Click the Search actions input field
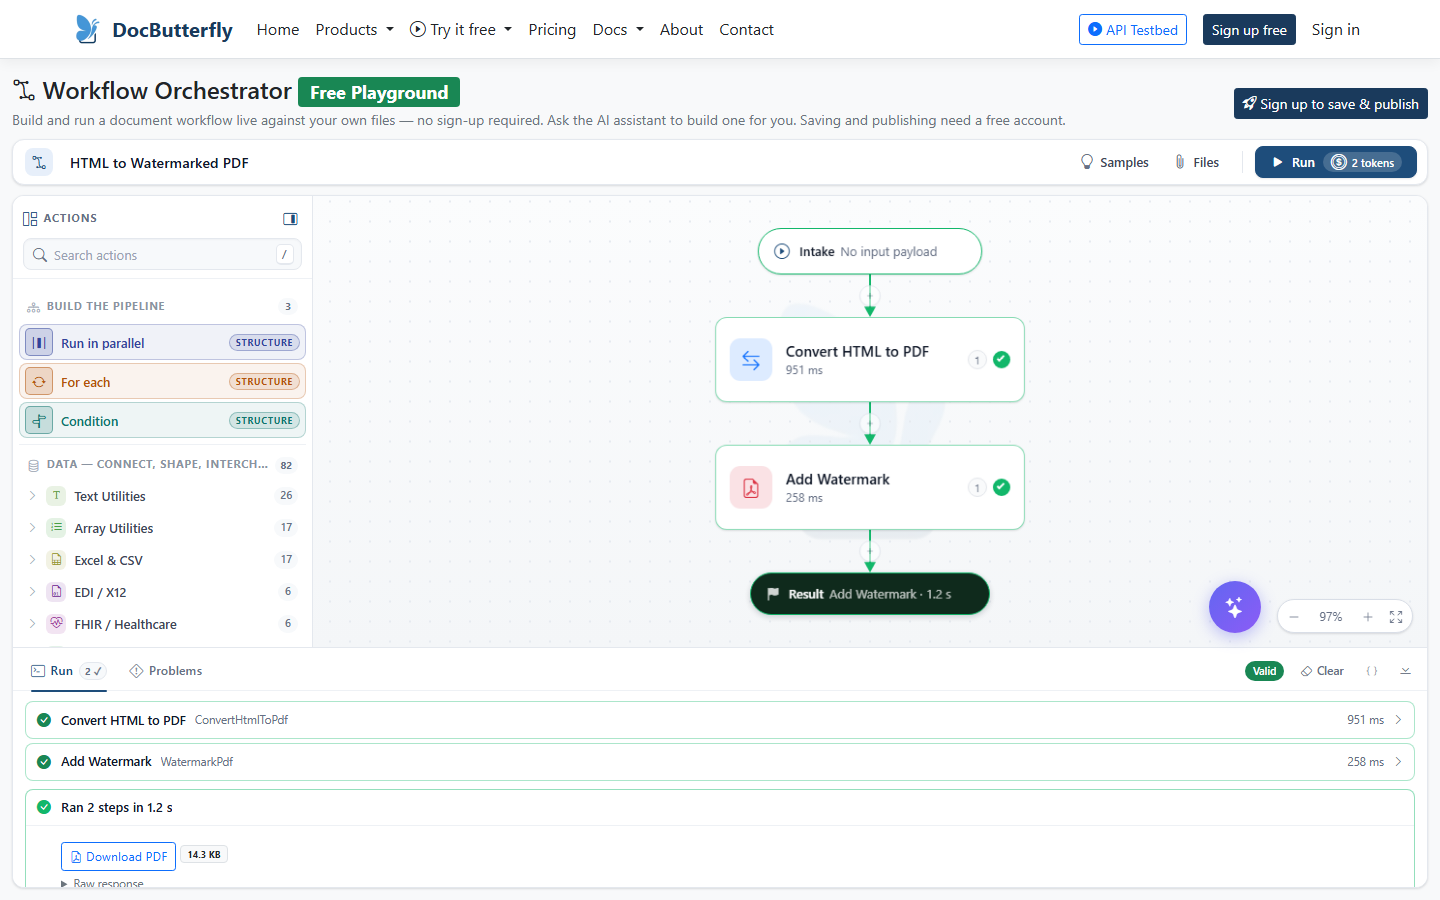Screen dimensions: 1440x900 162,255
